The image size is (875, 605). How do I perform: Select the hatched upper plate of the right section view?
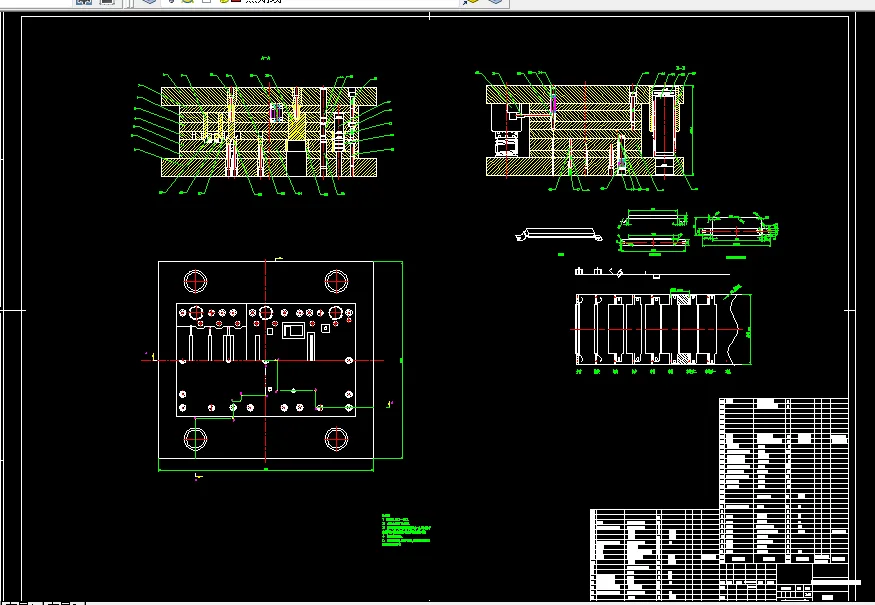click(584, 94)
